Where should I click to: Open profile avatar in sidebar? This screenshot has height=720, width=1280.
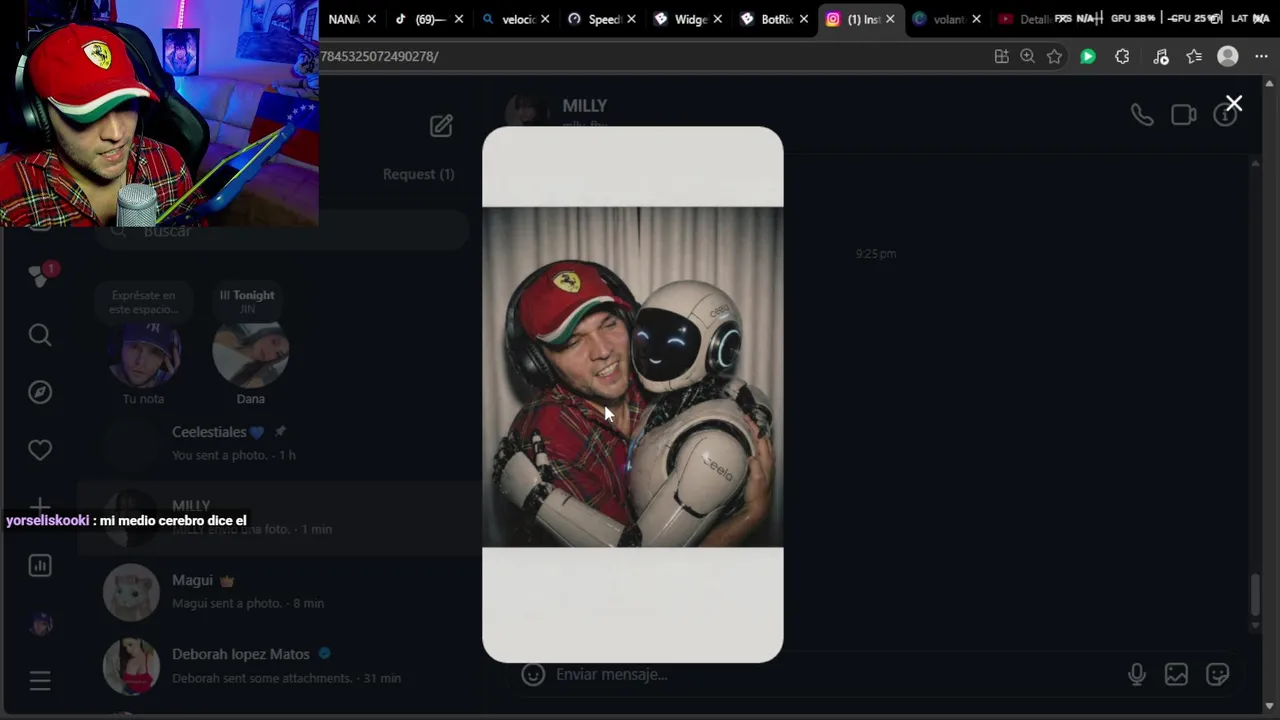coord(40,624)
